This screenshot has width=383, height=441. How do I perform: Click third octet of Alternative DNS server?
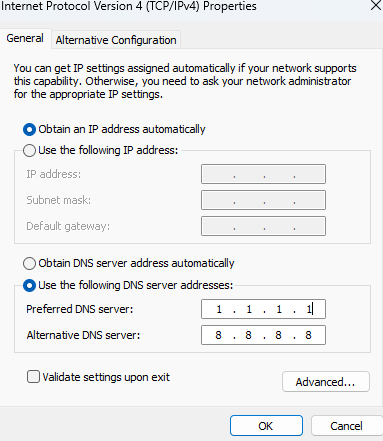pyautogui.click(x=278, y=335)
